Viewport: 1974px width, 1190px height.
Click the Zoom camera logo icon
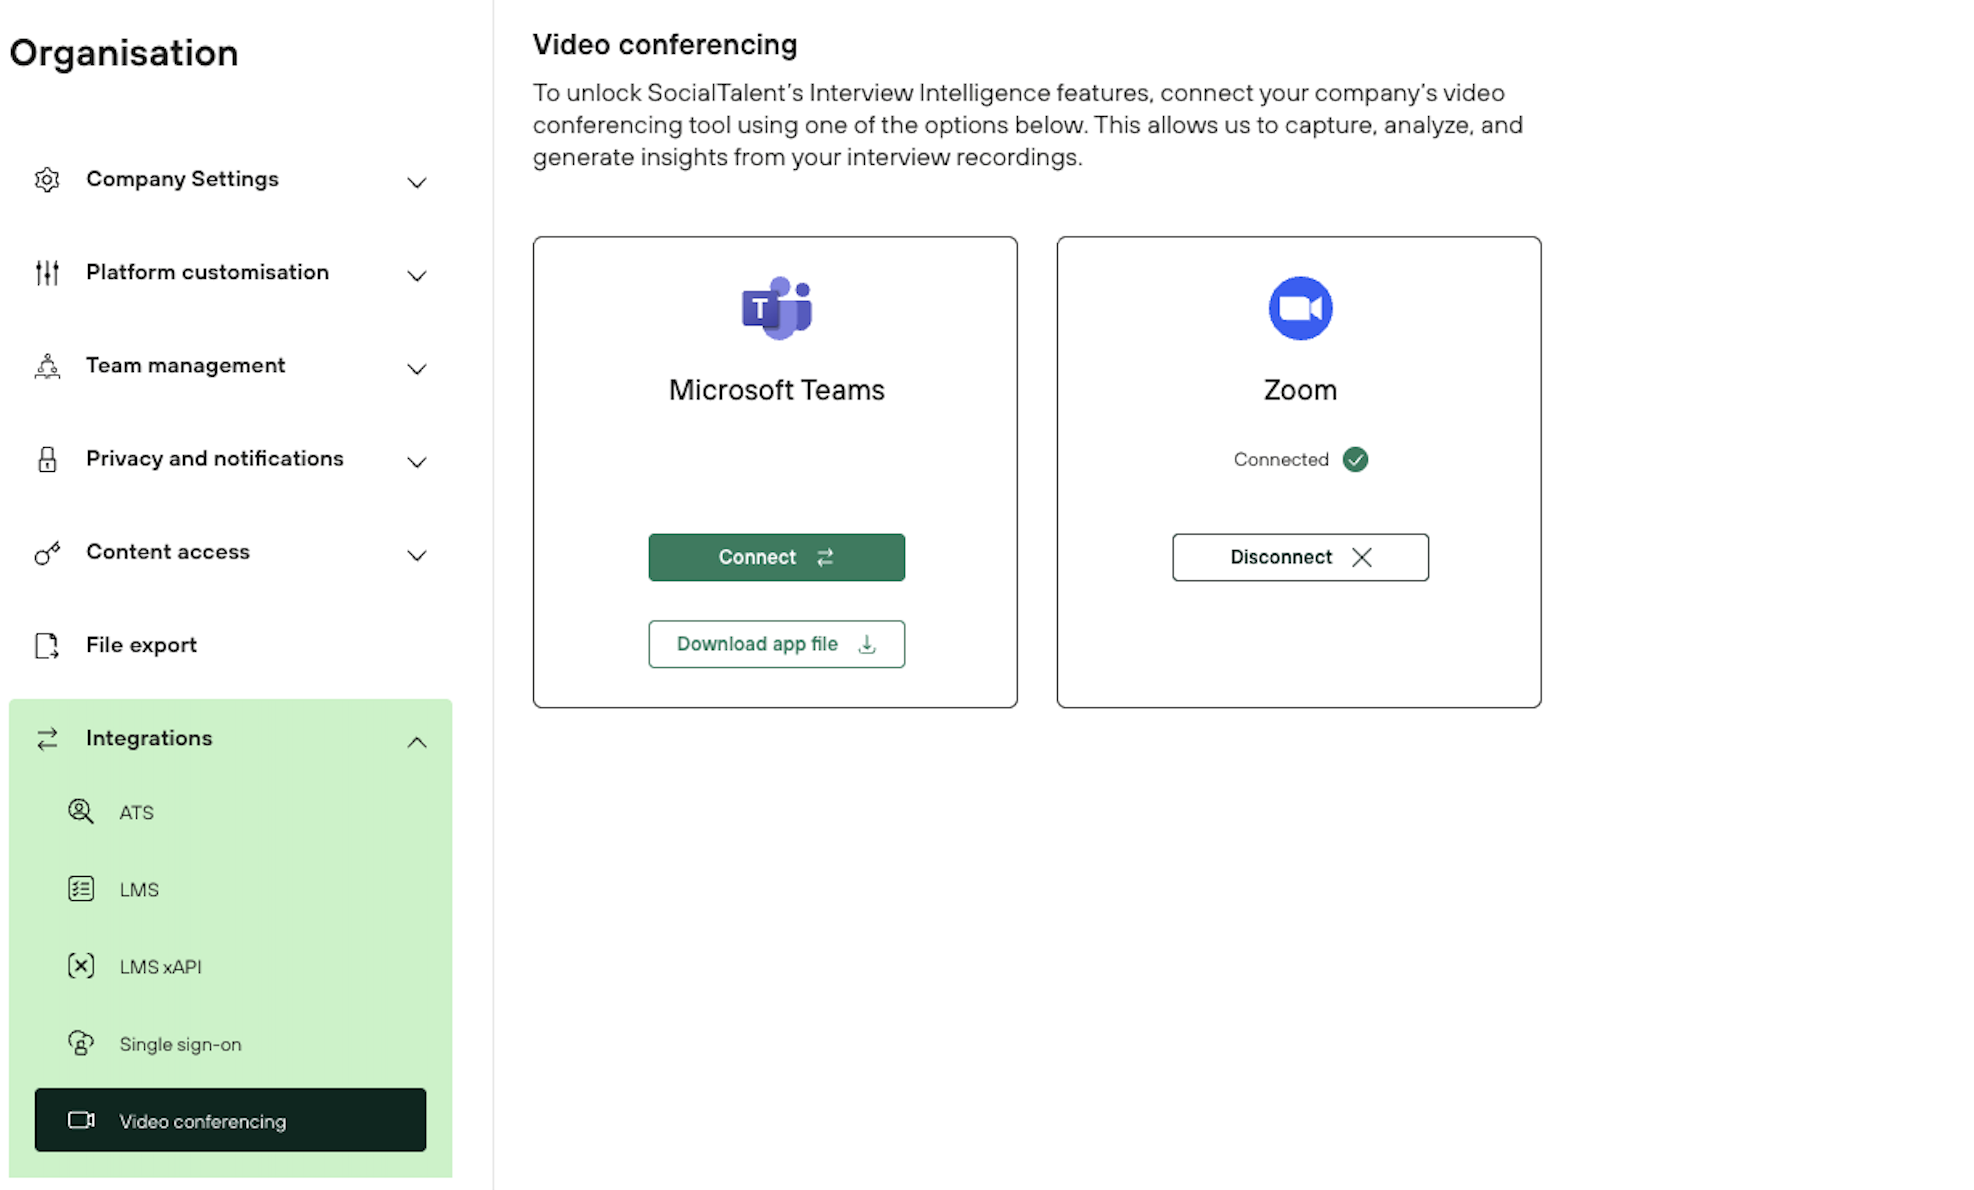[x=1300, y=308]
